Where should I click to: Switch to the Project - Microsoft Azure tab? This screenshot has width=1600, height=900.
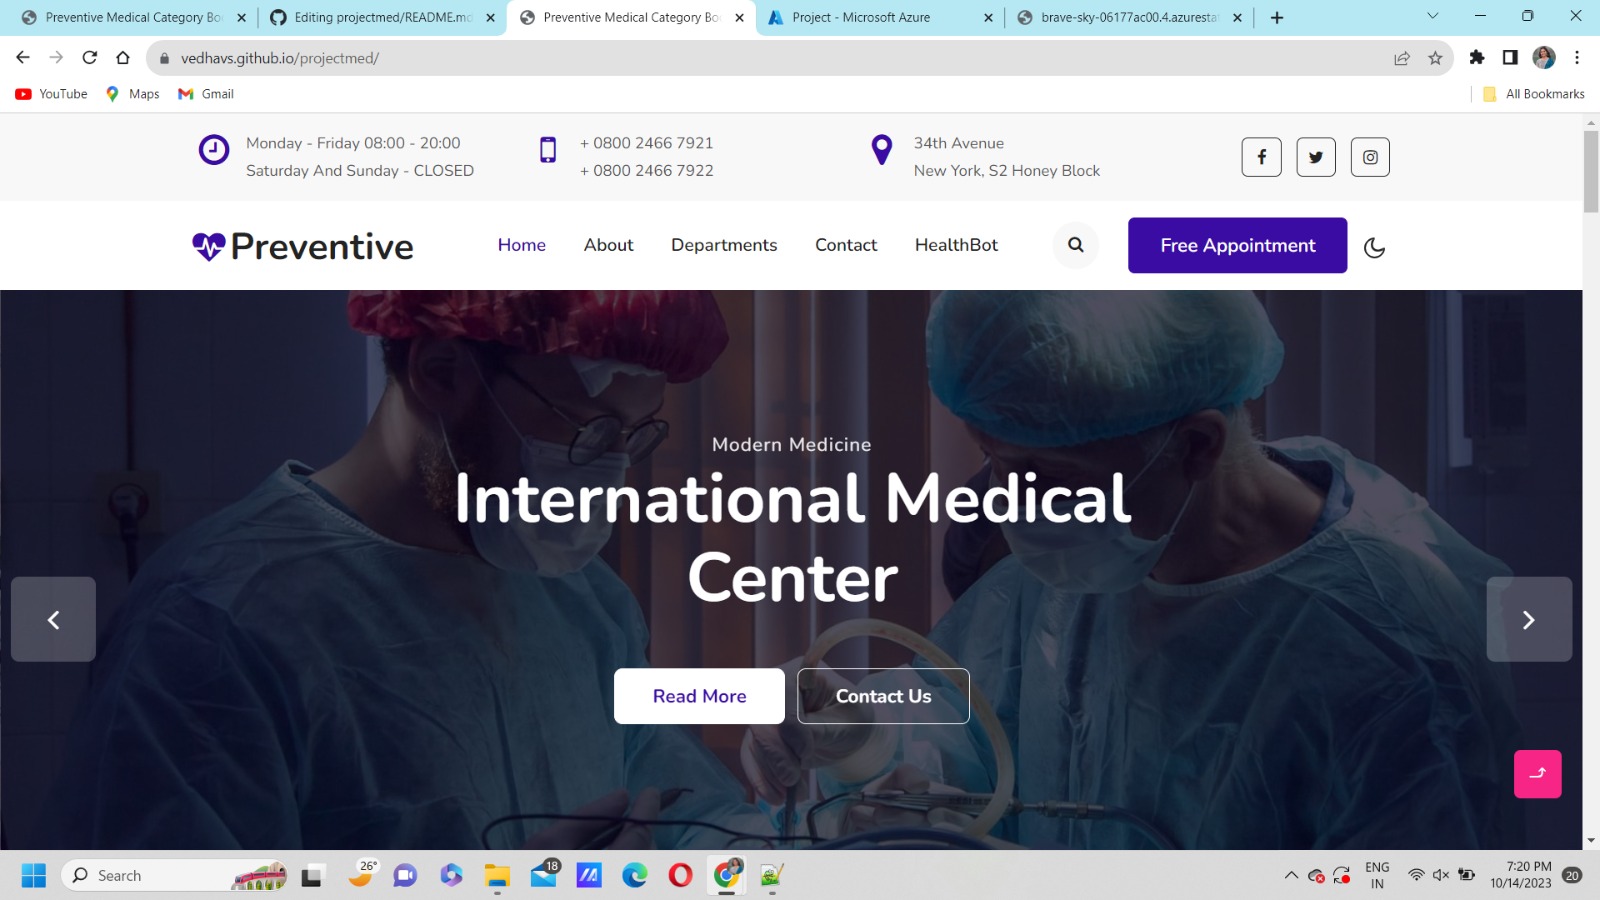click(x=860, y=17)
